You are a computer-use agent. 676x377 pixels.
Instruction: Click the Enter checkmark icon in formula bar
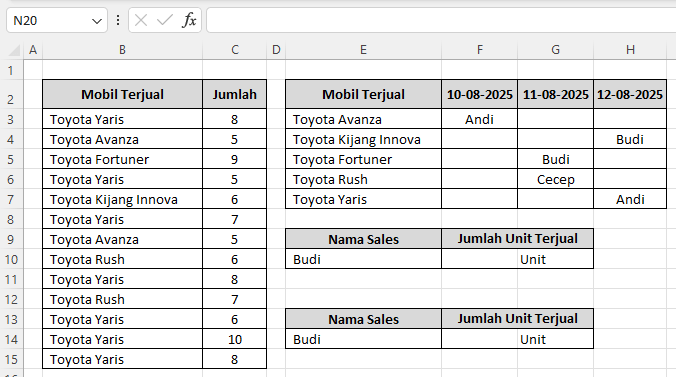point(165,20)
